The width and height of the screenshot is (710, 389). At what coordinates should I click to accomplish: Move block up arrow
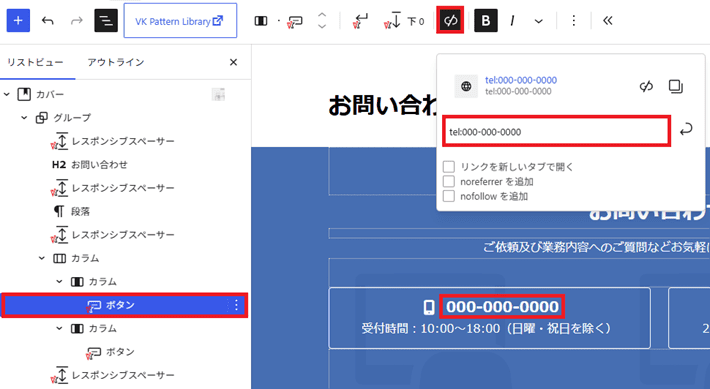(322, 15)
